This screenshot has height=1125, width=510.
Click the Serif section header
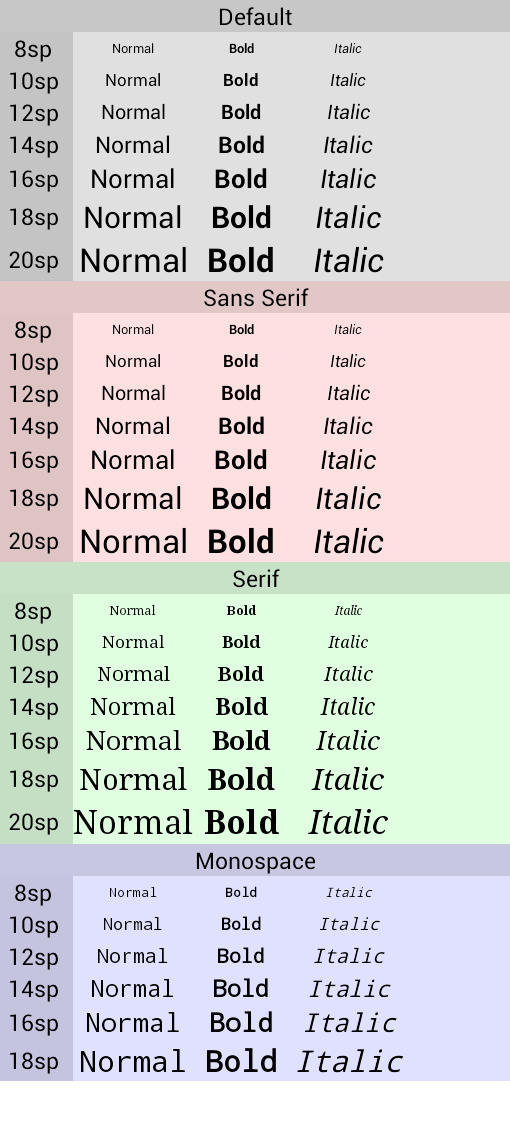click(x=255, y=579)
